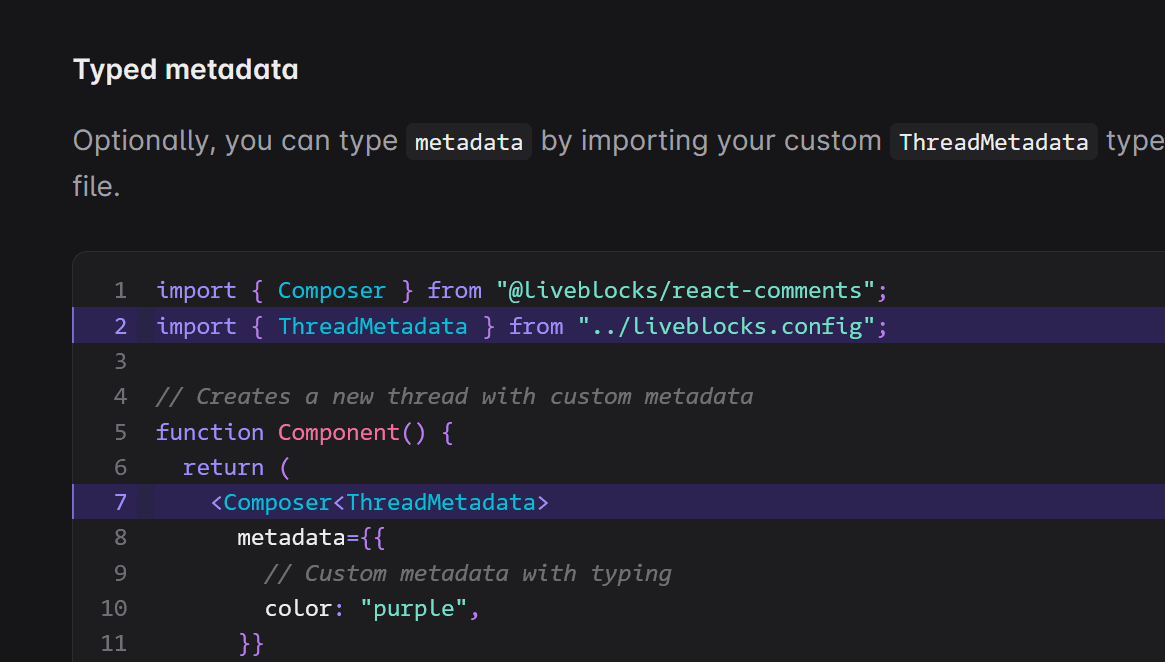Click the 'function' keyword on line 5

click(210, 432)
